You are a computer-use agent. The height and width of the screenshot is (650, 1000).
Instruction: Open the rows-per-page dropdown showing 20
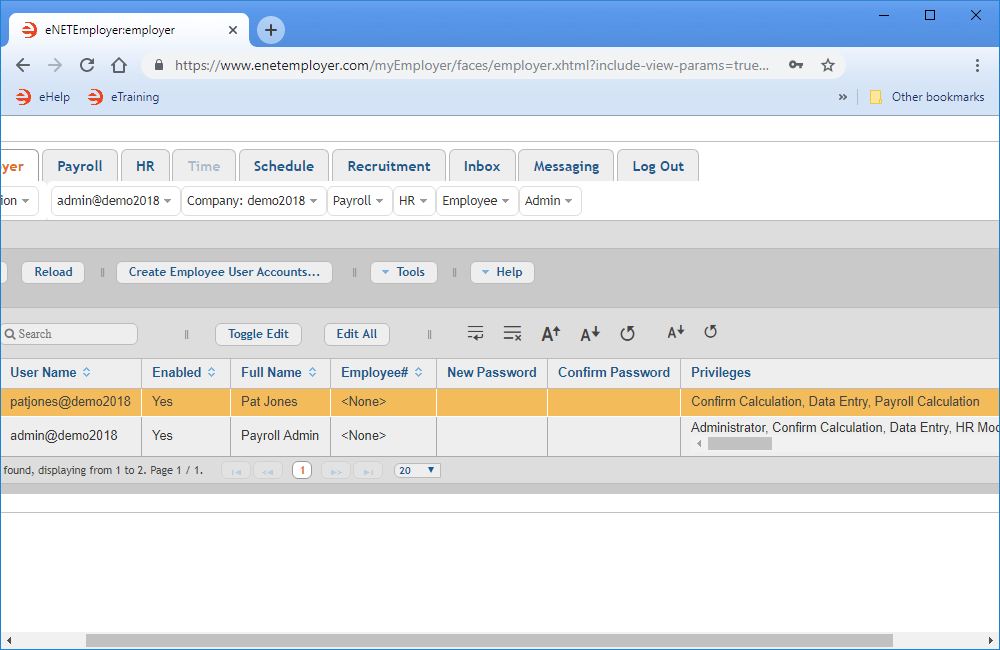(x=417, y=470)
